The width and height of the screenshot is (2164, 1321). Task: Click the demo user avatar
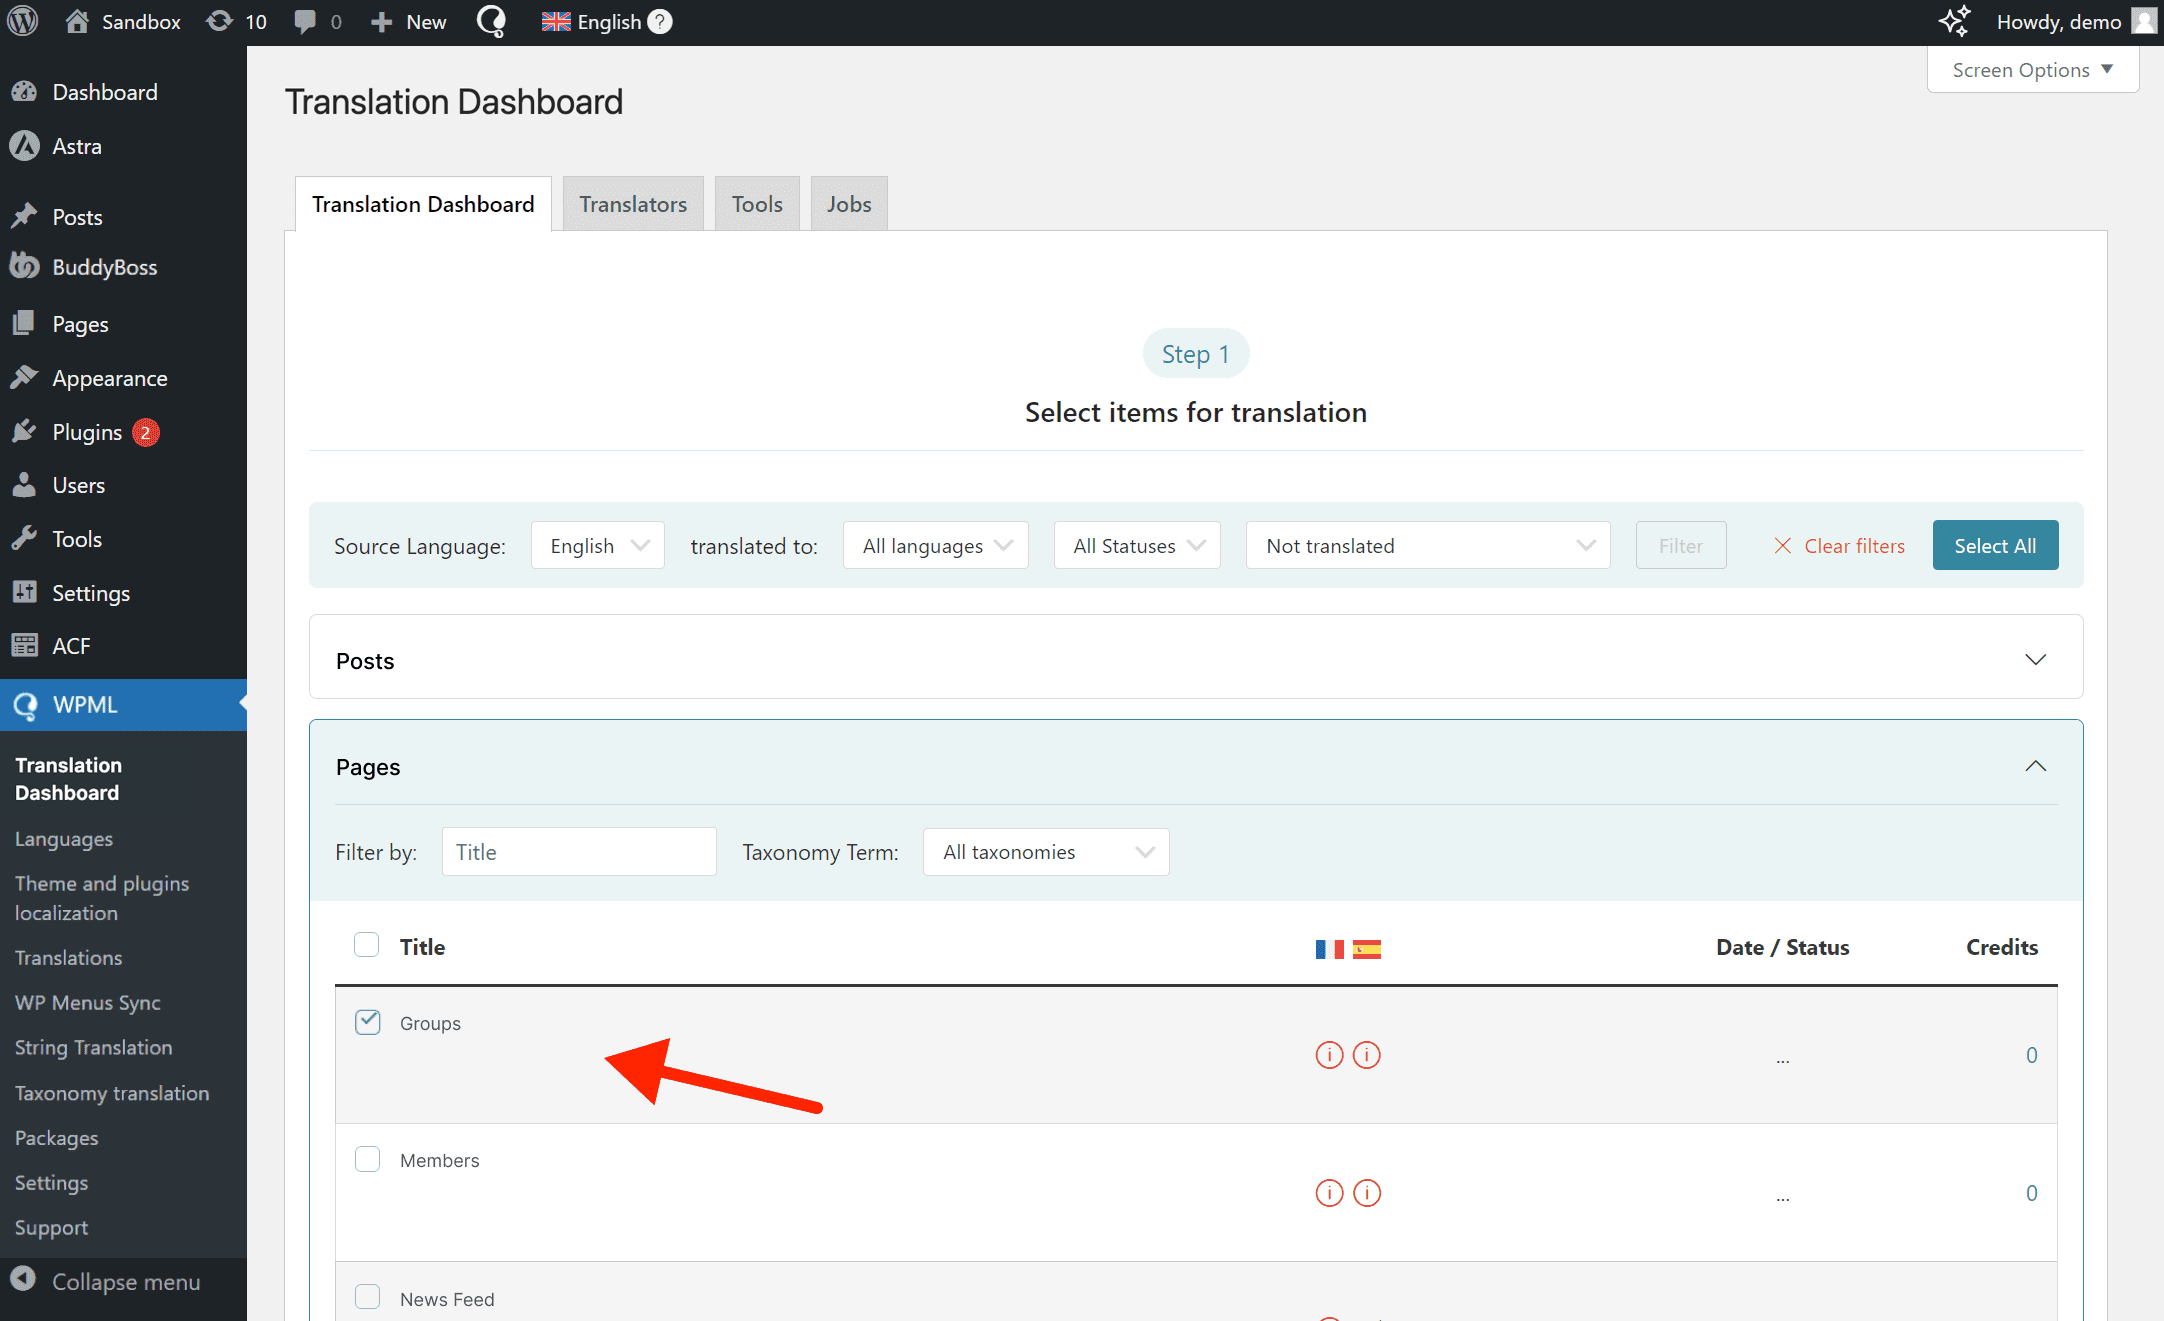[x=2144, y=21]
